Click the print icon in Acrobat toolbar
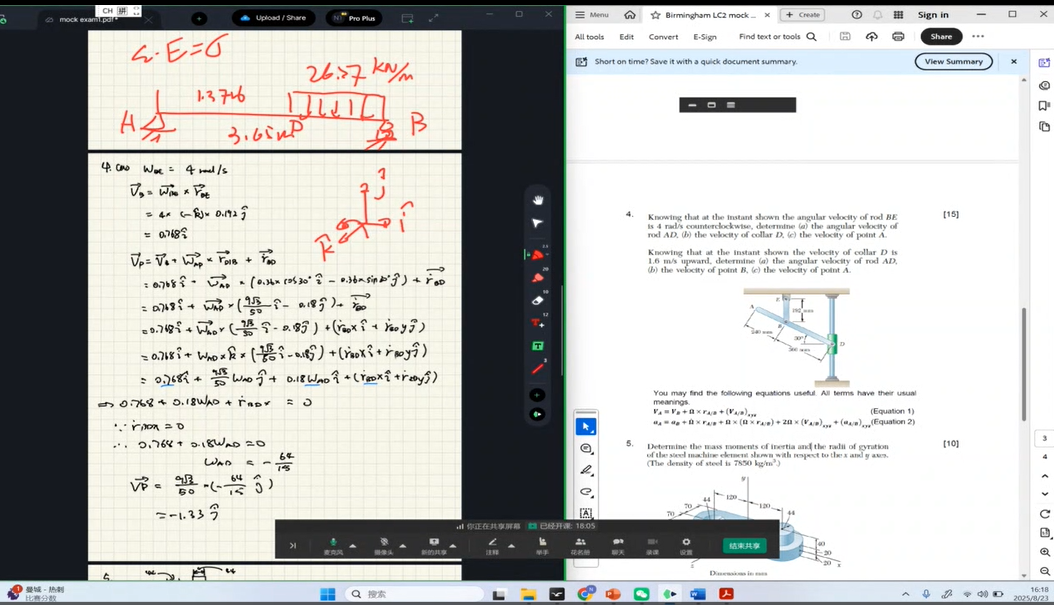This screenshot has height=605, width=1054. coord(897,37)
